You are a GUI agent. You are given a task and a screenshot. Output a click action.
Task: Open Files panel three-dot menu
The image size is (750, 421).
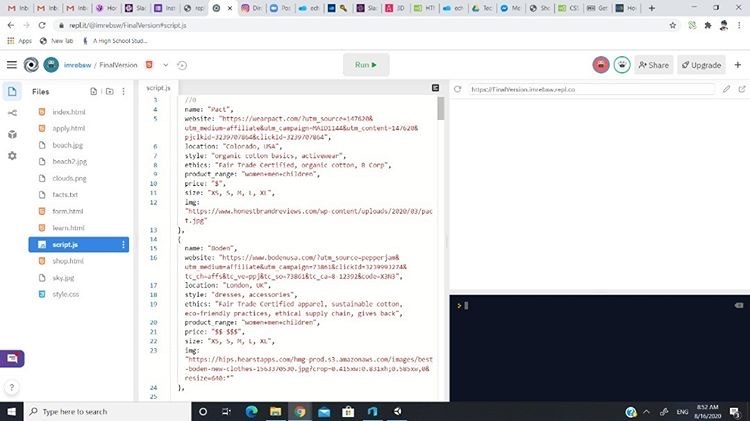click(x=123, y=91)
